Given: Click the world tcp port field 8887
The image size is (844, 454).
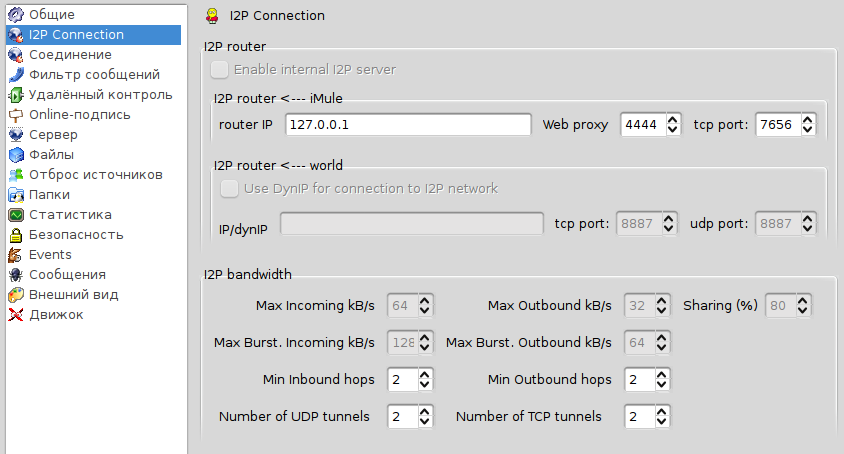Looking at the screenshot, I should point(639,223).
